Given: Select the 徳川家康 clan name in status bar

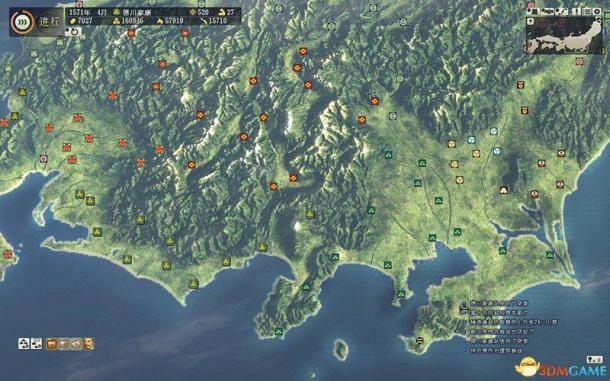Looking at the screenshot, I should [x=137, y=12].
